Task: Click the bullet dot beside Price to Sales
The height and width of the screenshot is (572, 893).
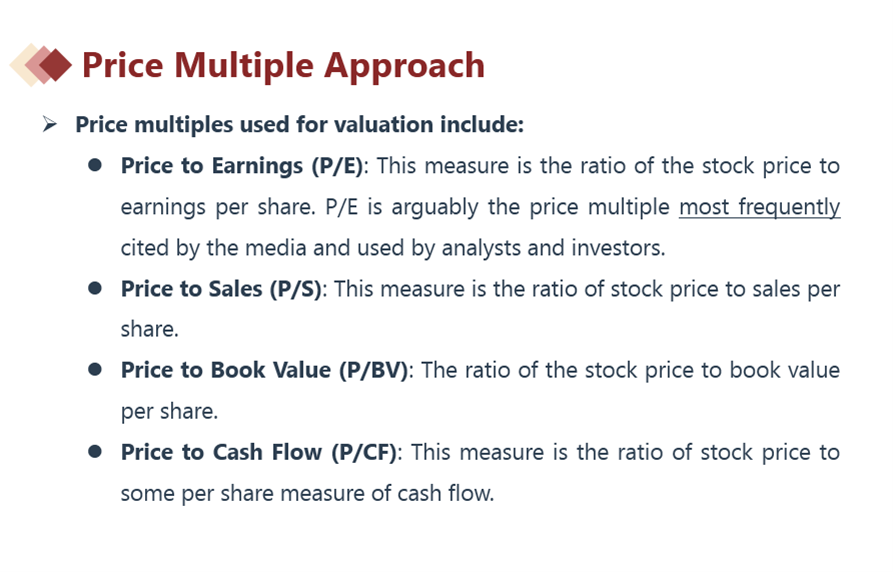Action: pyautogui.click(x=95, y=288)
